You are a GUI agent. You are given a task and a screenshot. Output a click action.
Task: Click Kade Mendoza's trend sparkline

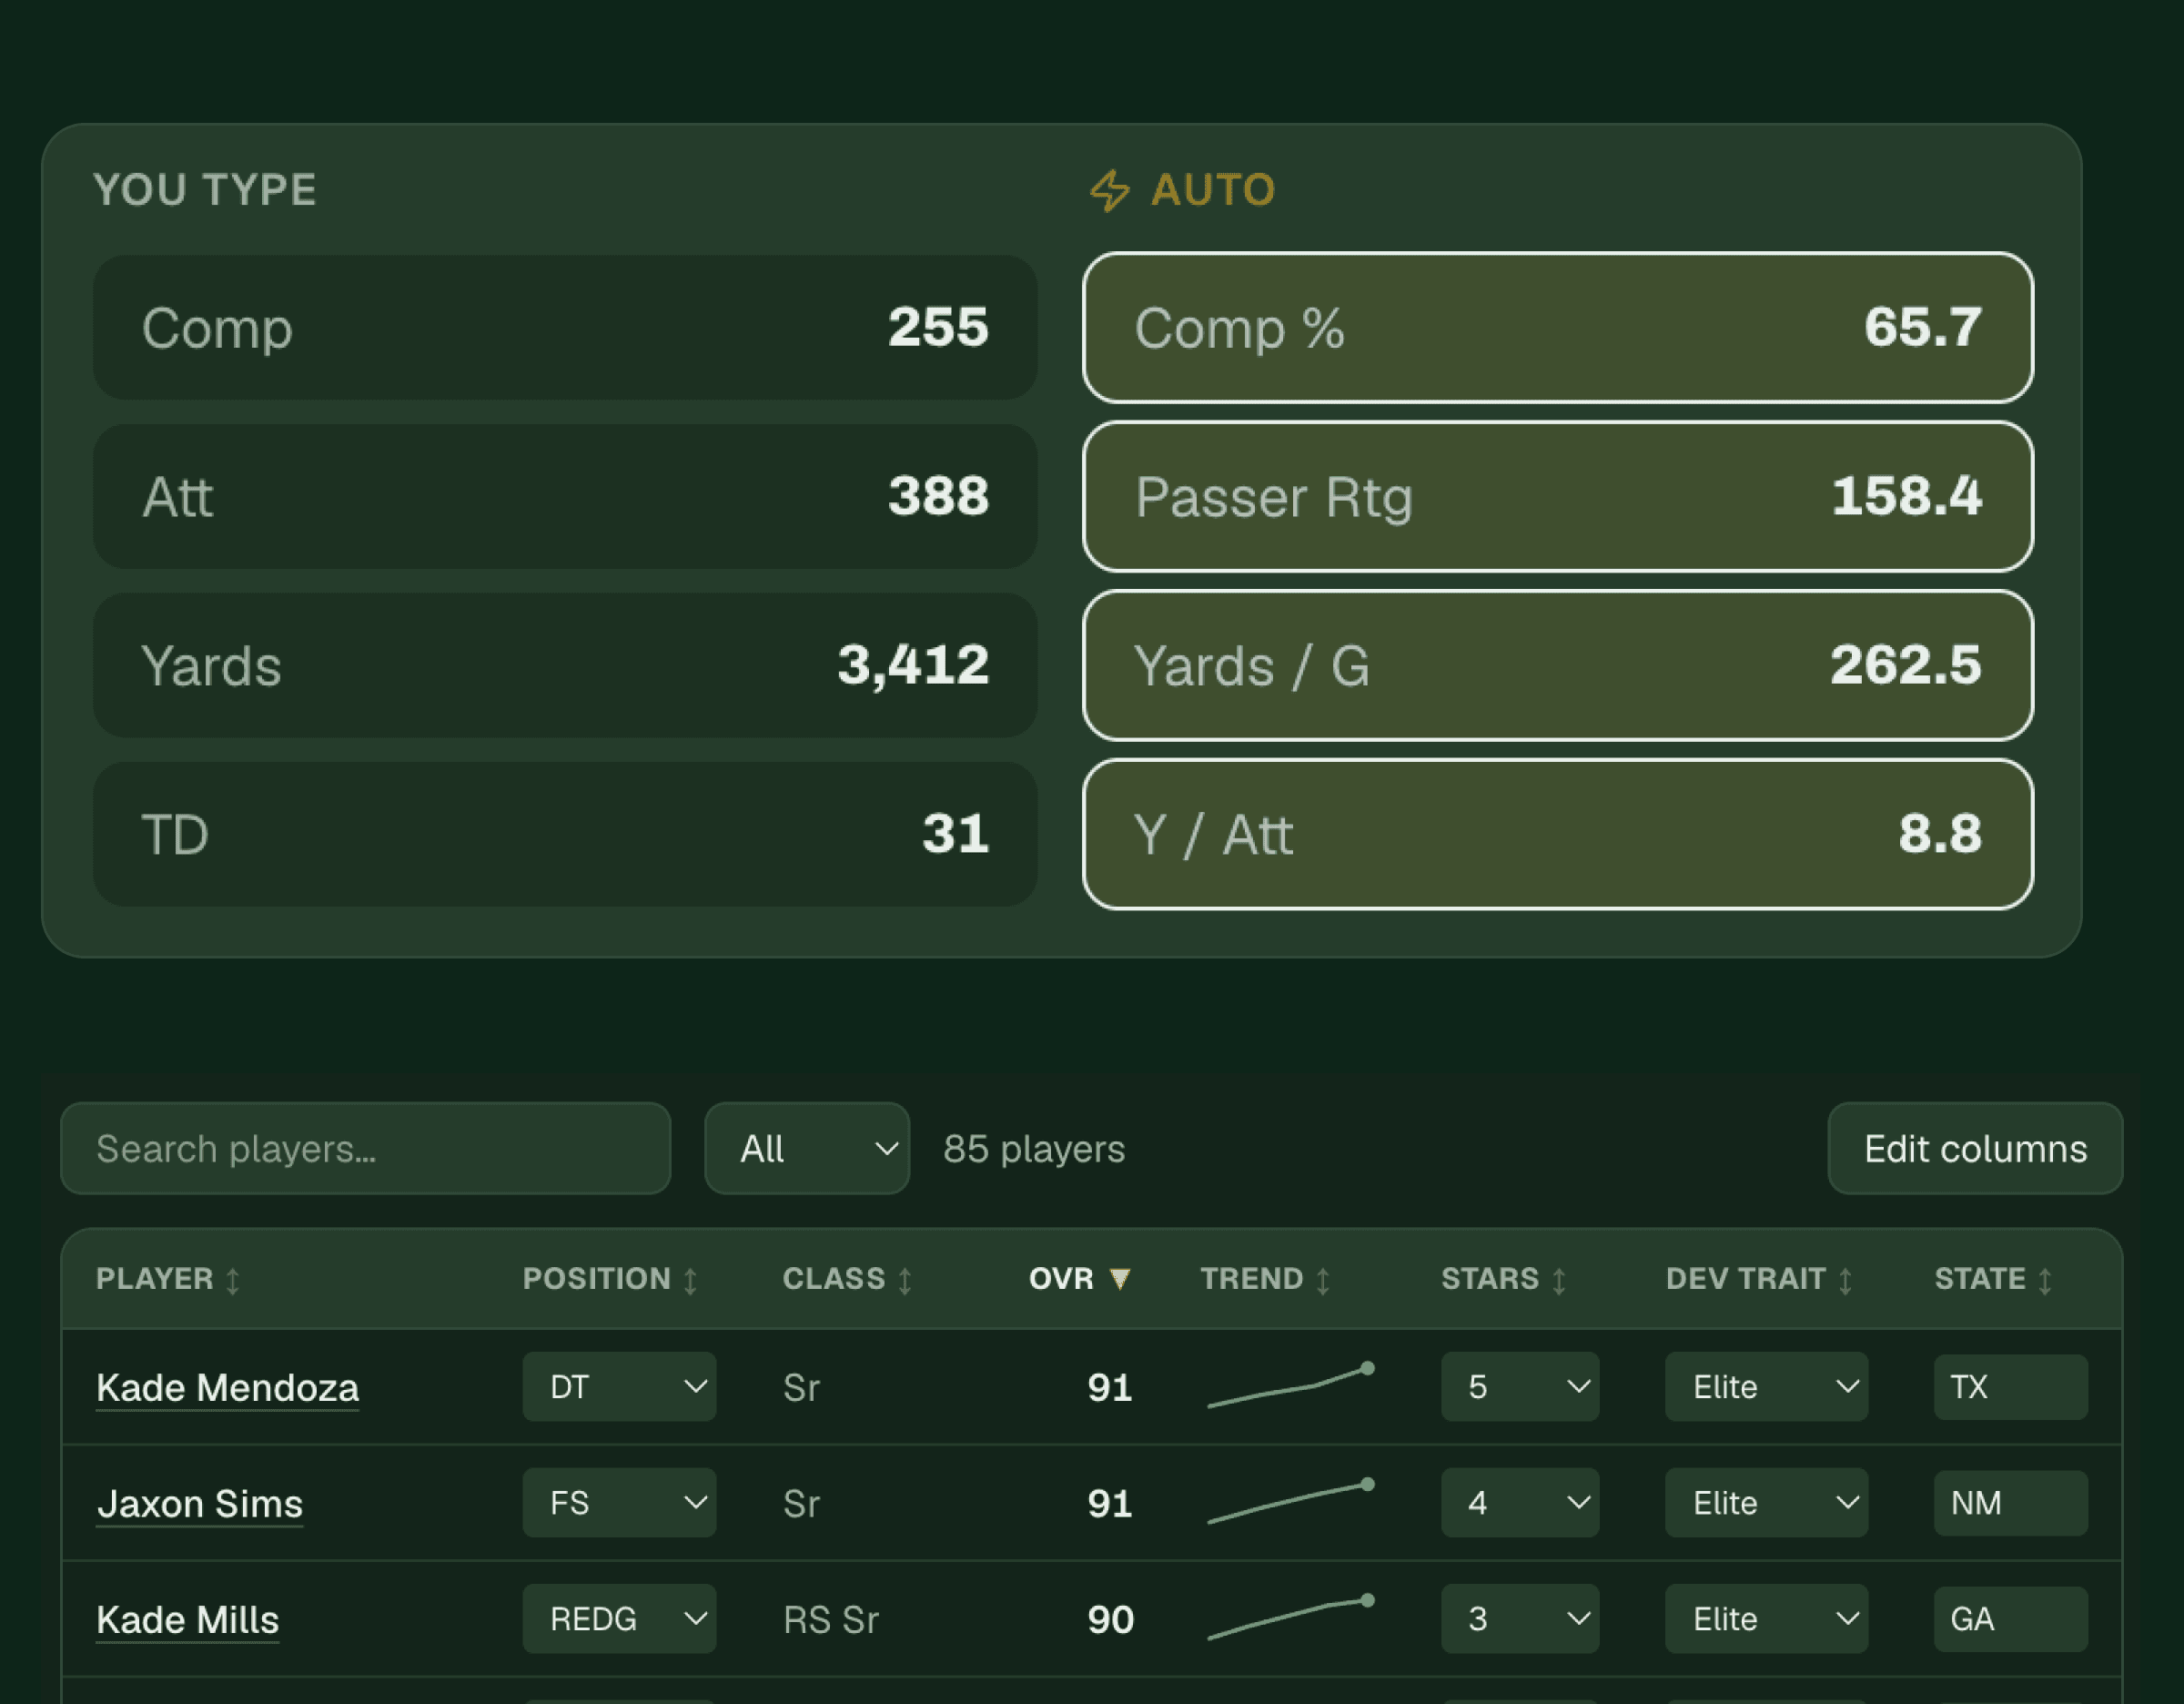[1291, 1386]
